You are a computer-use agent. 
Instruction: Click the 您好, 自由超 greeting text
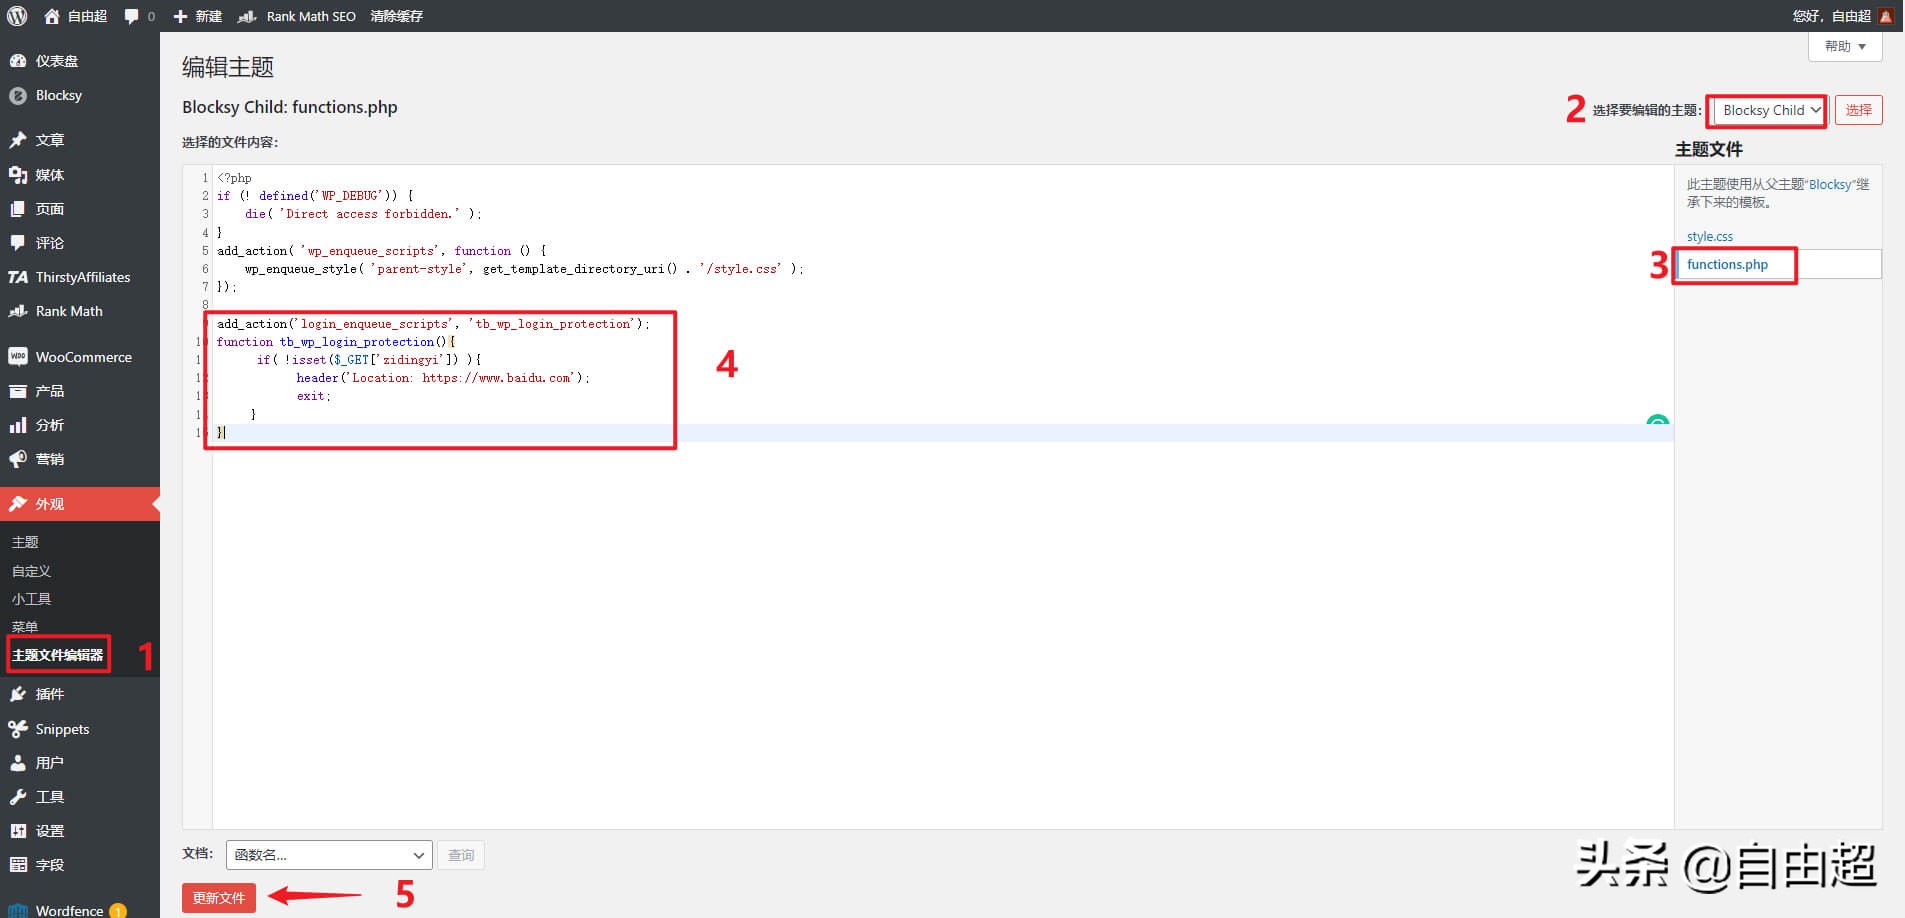click(x=1831, y=16)
